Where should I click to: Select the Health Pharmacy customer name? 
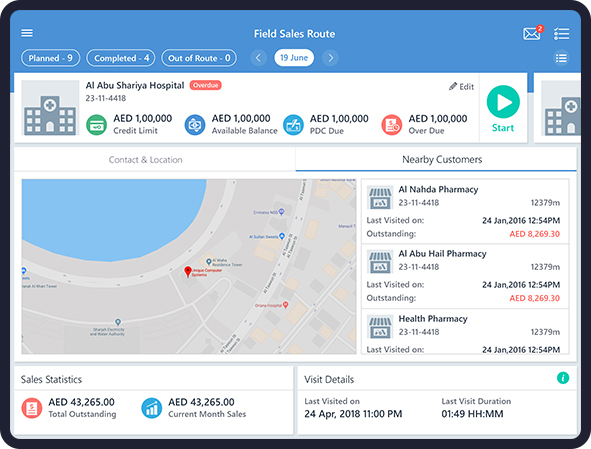pos(433,319)
